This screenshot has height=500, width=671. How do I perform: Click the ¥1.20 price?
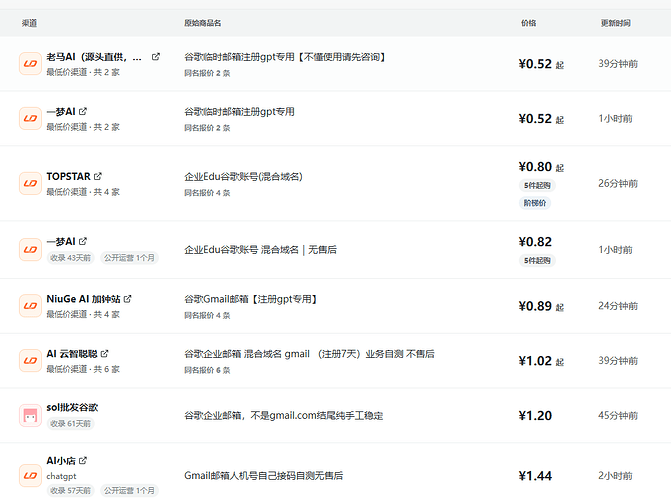pos(535,416)
